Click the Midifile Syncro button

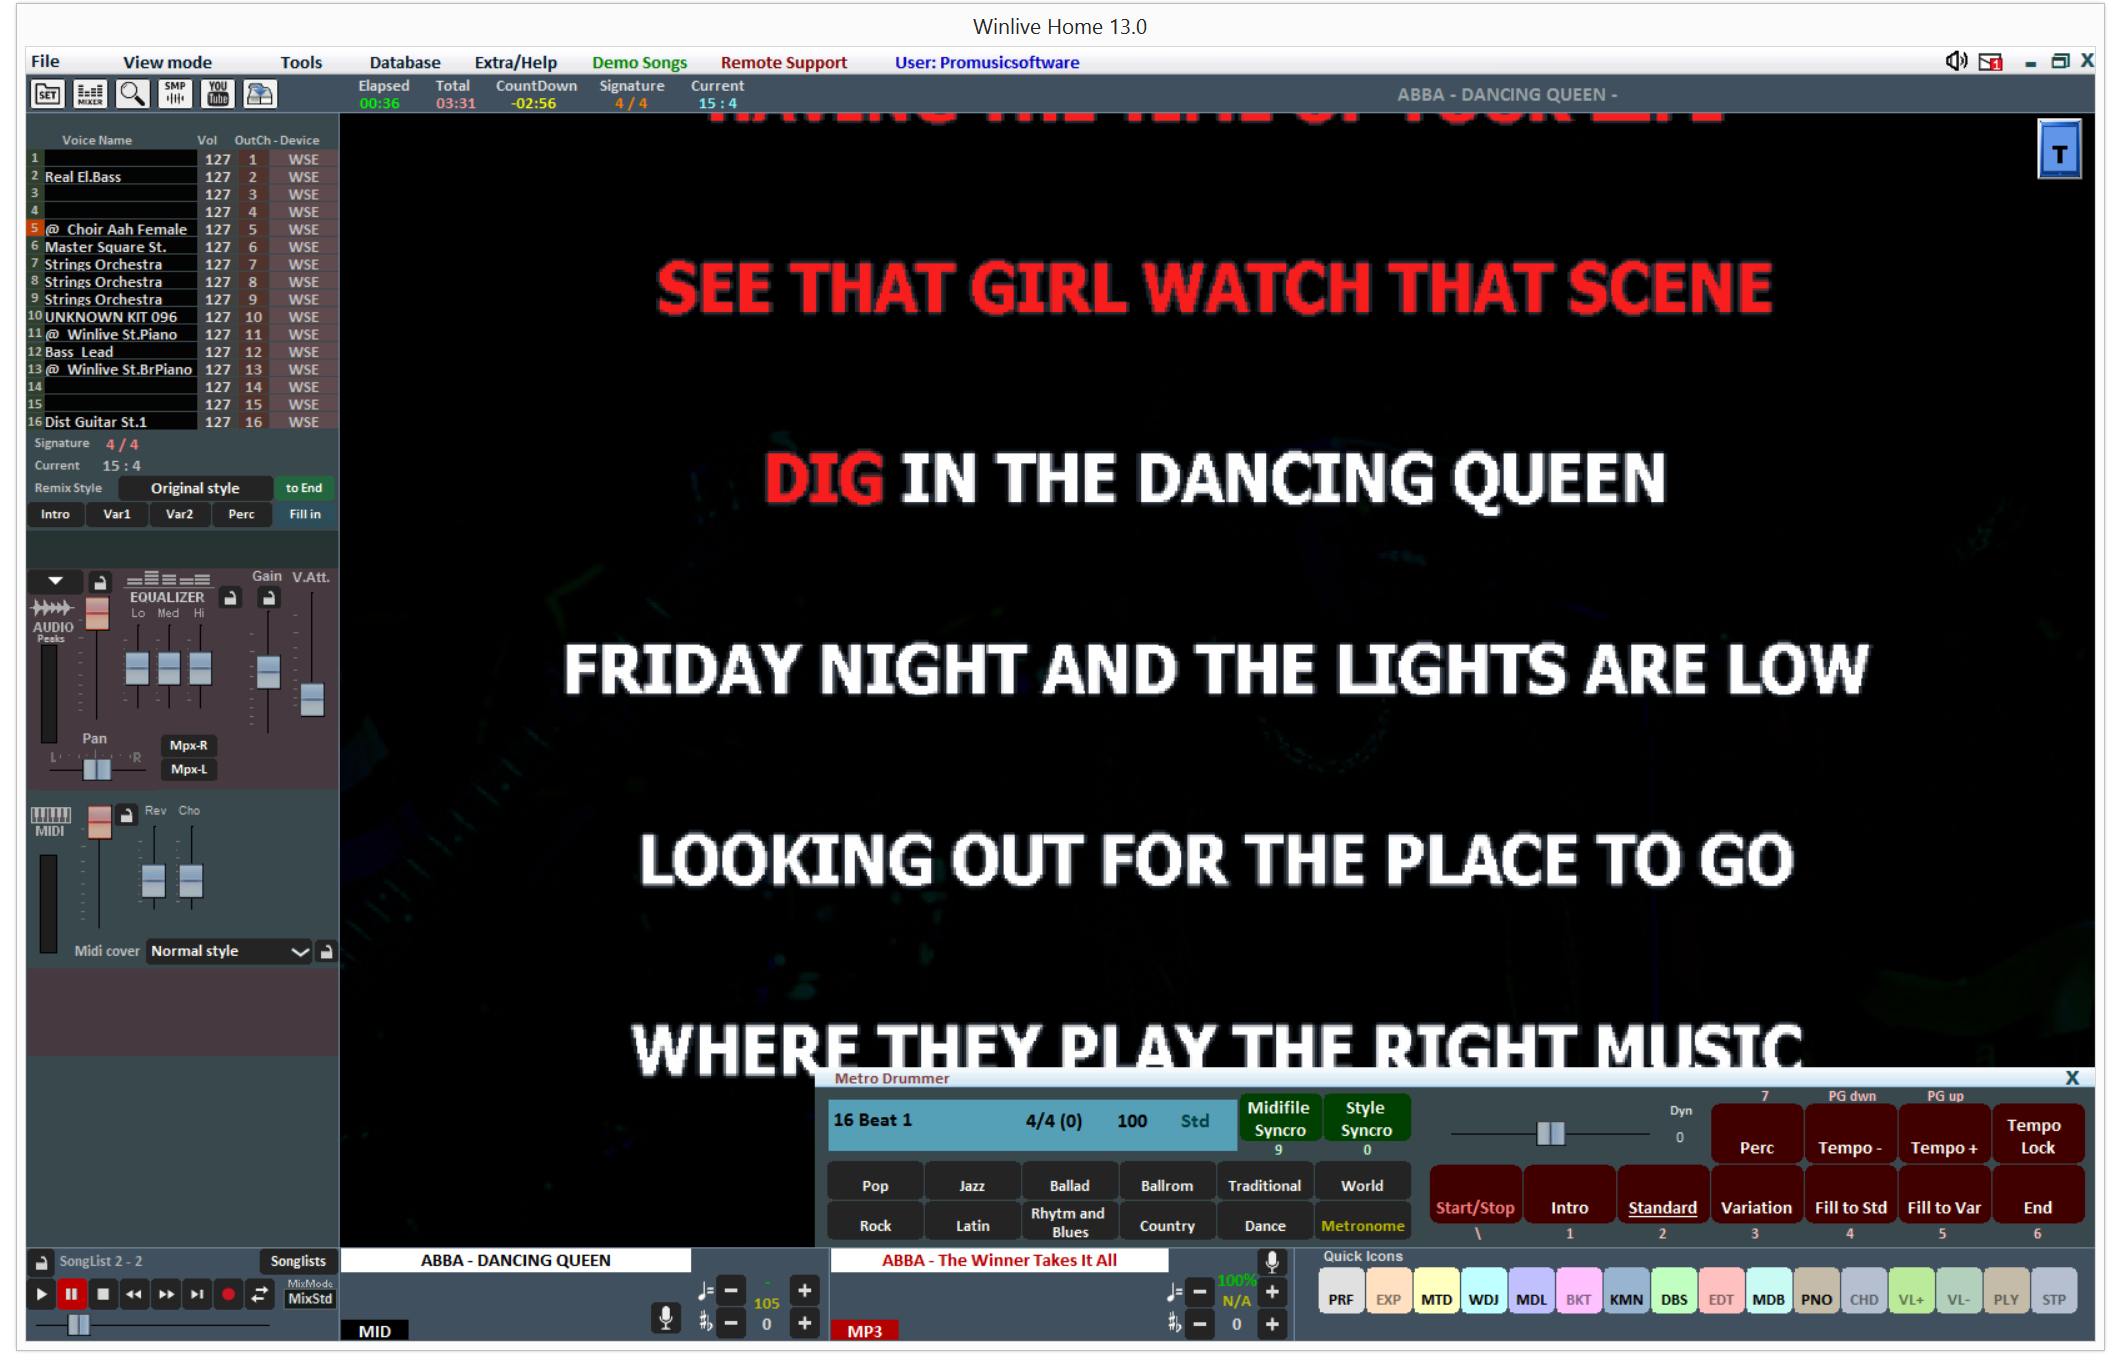point(1279,1119)
